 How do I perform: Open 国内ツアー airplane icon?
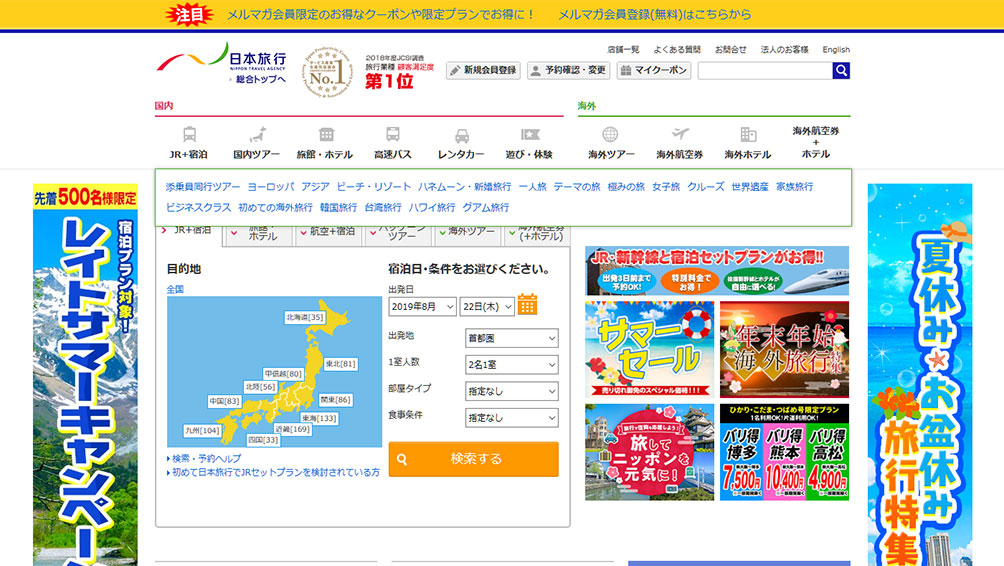click(257, 134)
